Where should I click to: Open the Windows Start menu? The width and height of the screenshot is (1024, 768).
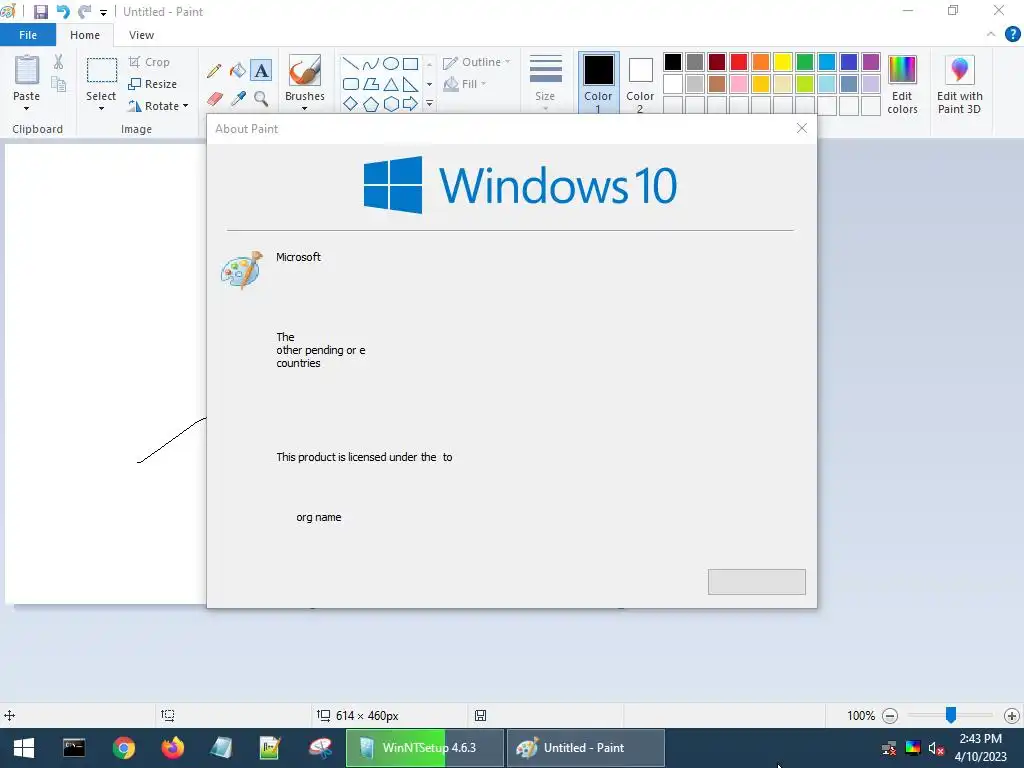[x=24, y=748]
